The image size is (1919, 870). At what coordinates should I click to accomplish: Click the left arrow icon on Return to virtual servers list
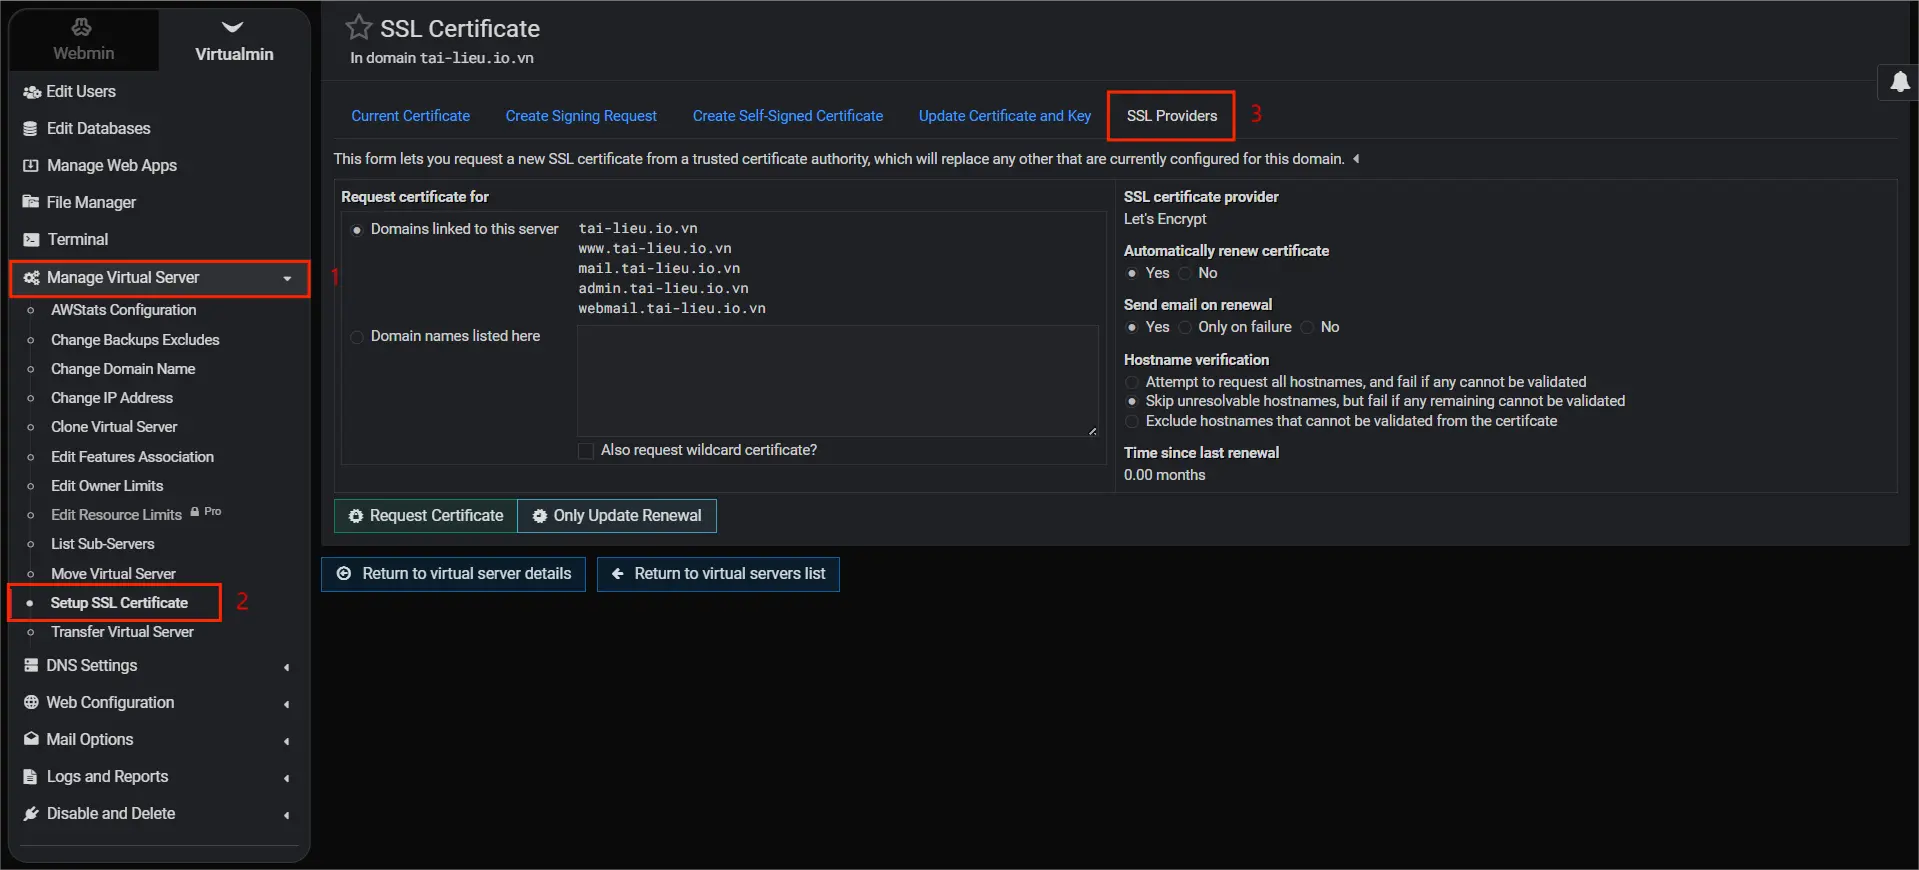[x=618, y=574]
